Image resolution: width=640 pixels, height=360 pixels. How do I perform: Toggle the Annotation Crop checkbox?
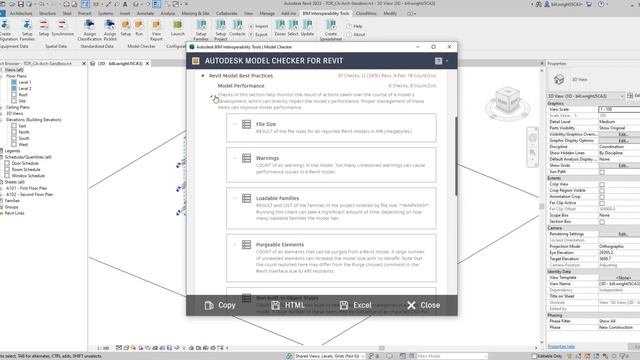(602, 197)
